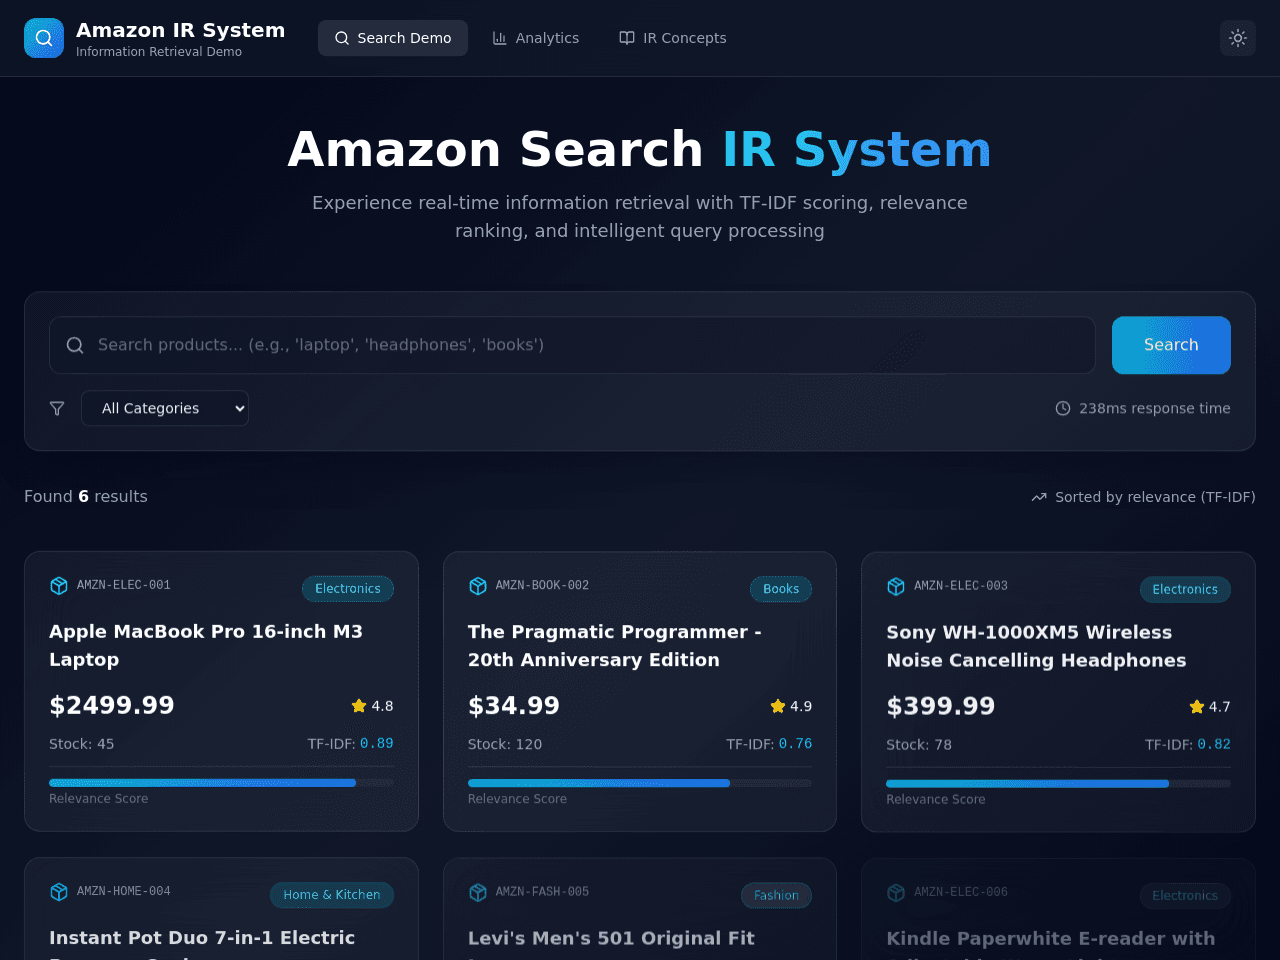This screenshot has width=1280, height=960.
Task: Open the Apple MacBook Pro 16-inch M3 title
Action: 206,645
